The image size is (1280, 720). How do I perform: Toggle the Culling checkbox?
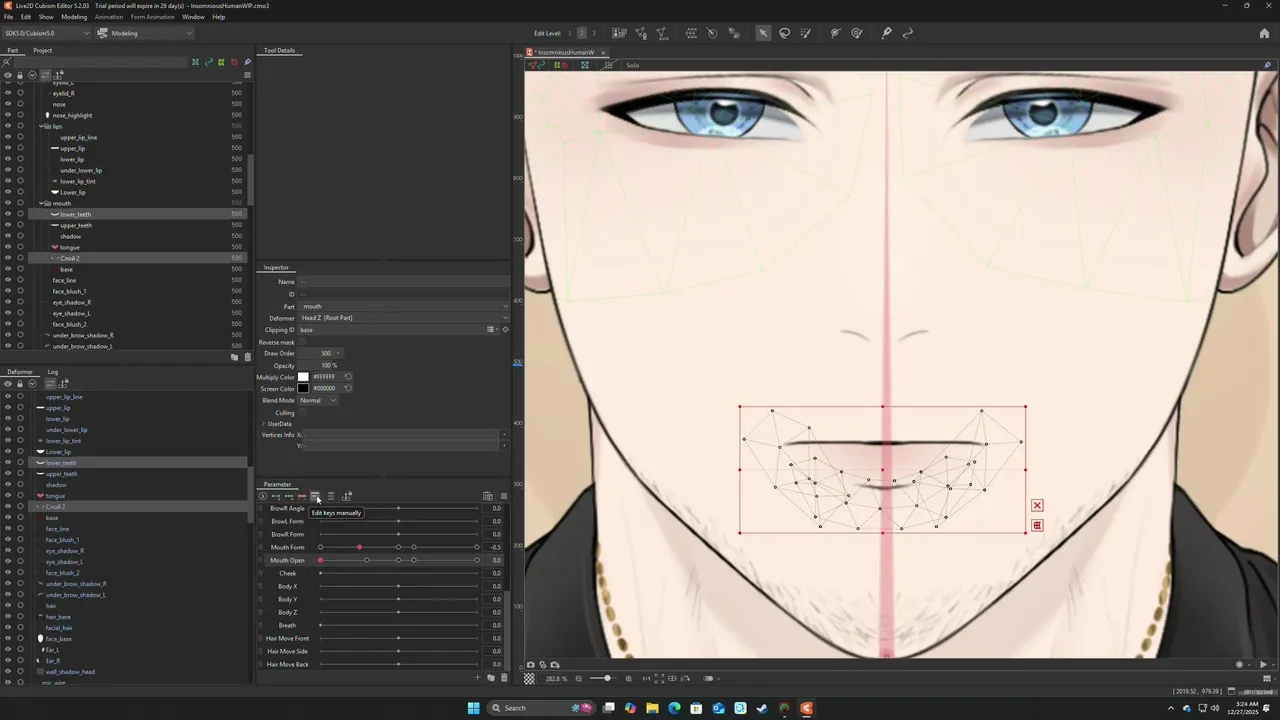(x=303, y=412)
